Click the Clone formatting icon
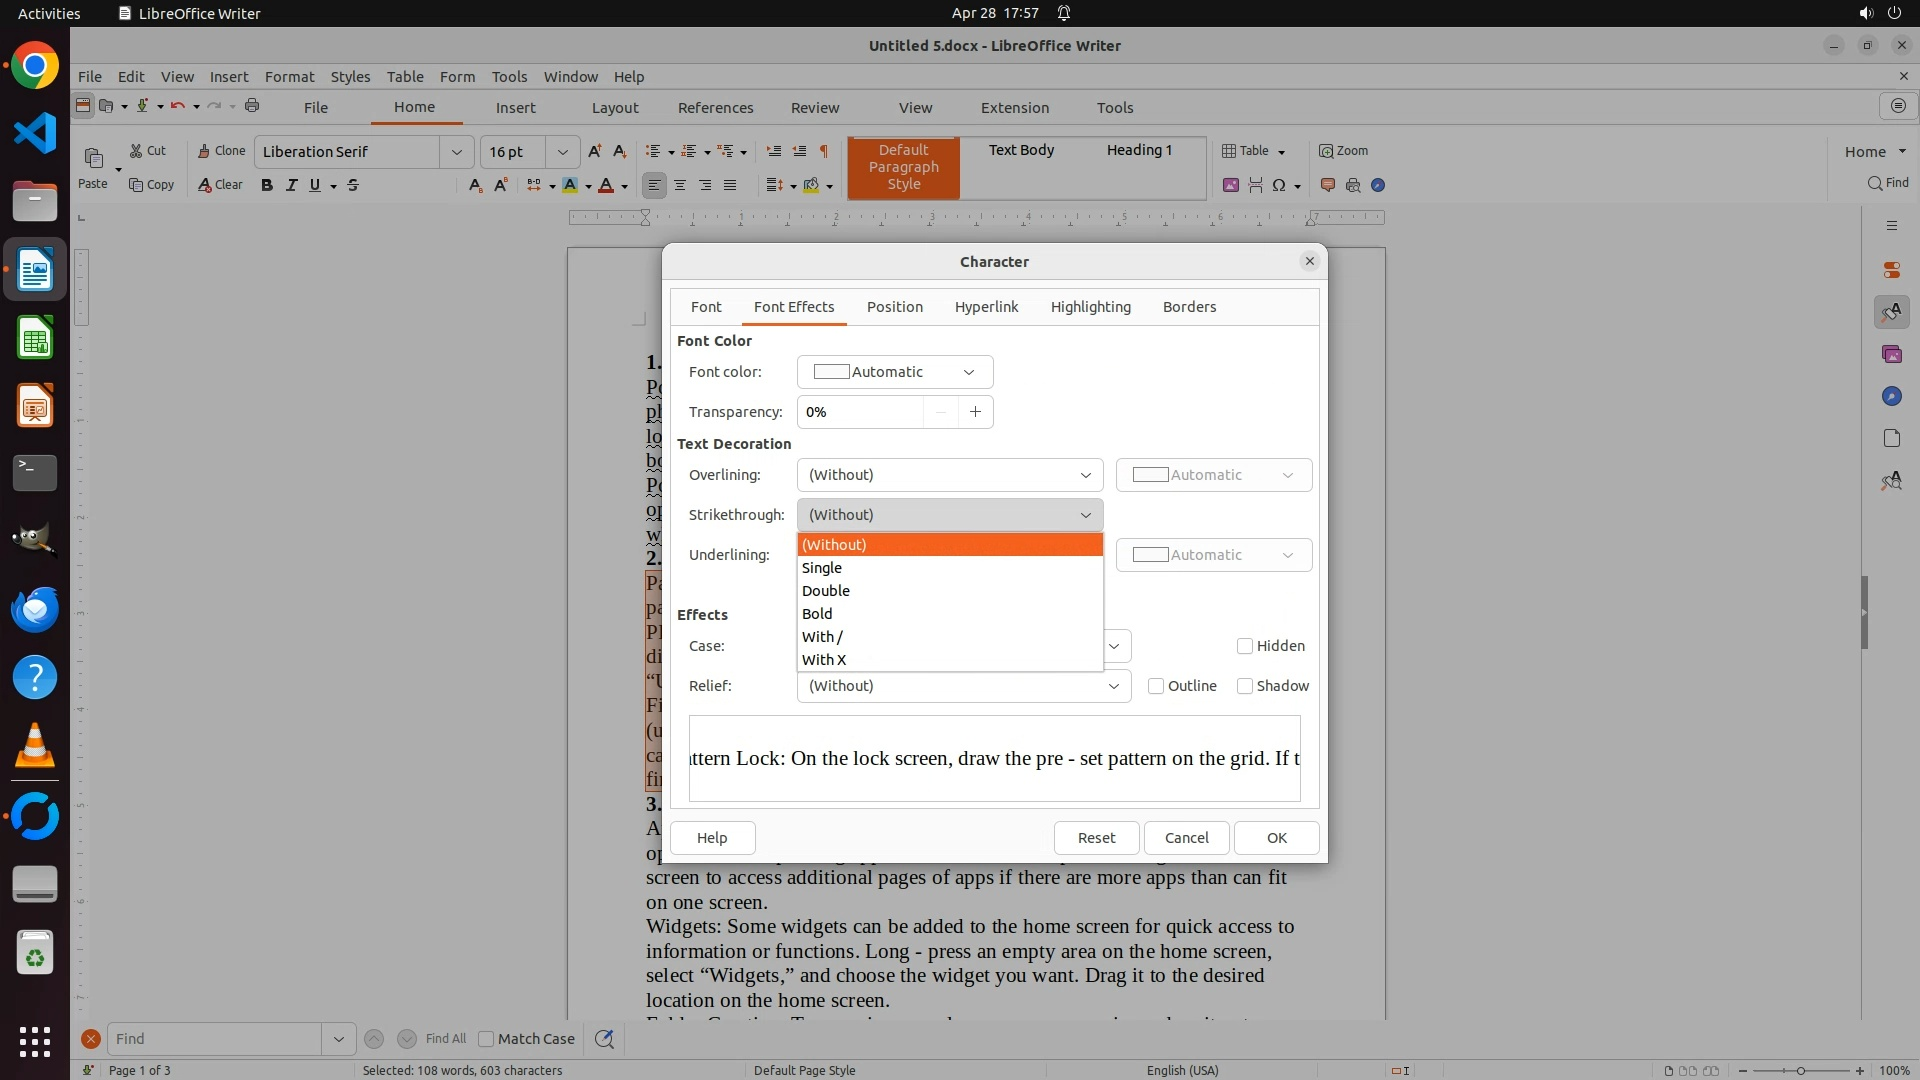The width and height of the screenshot is (1920, 1080). click(x=221, y=151)
